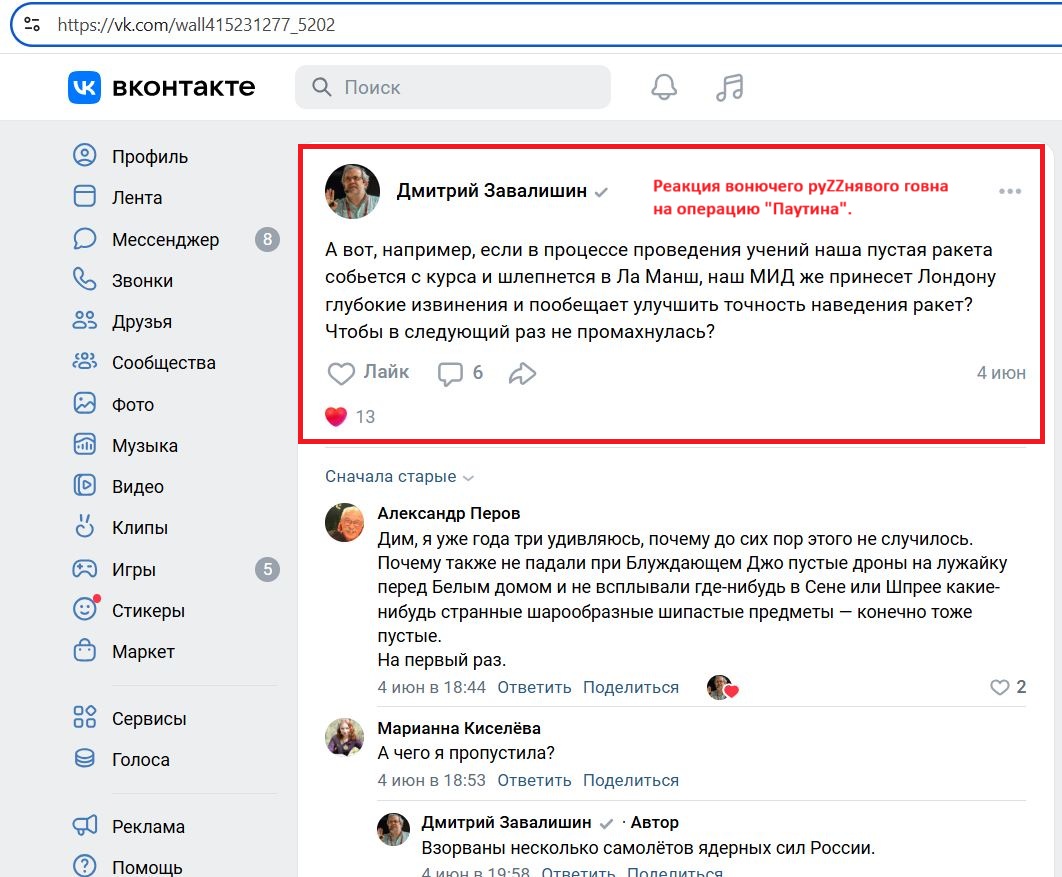The width and height of the screenshot is (1062, 877).
Task: View the 13 heart reactions list
Action: tap(350, 416)
